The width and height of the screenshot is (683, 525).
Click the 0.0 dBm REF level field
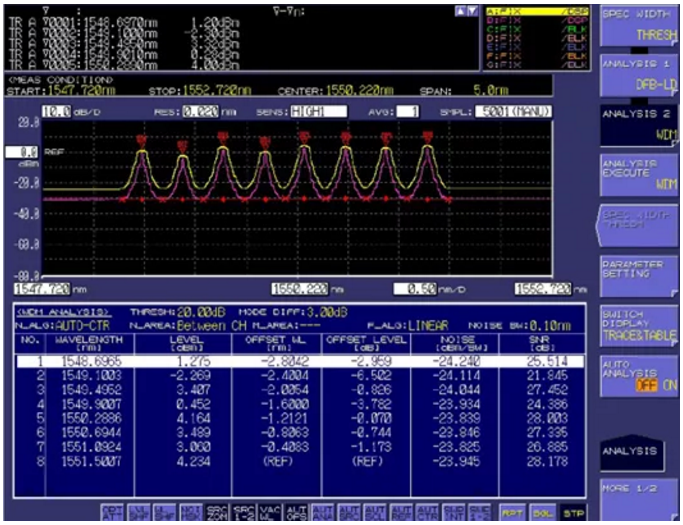[x=22, y=152]
